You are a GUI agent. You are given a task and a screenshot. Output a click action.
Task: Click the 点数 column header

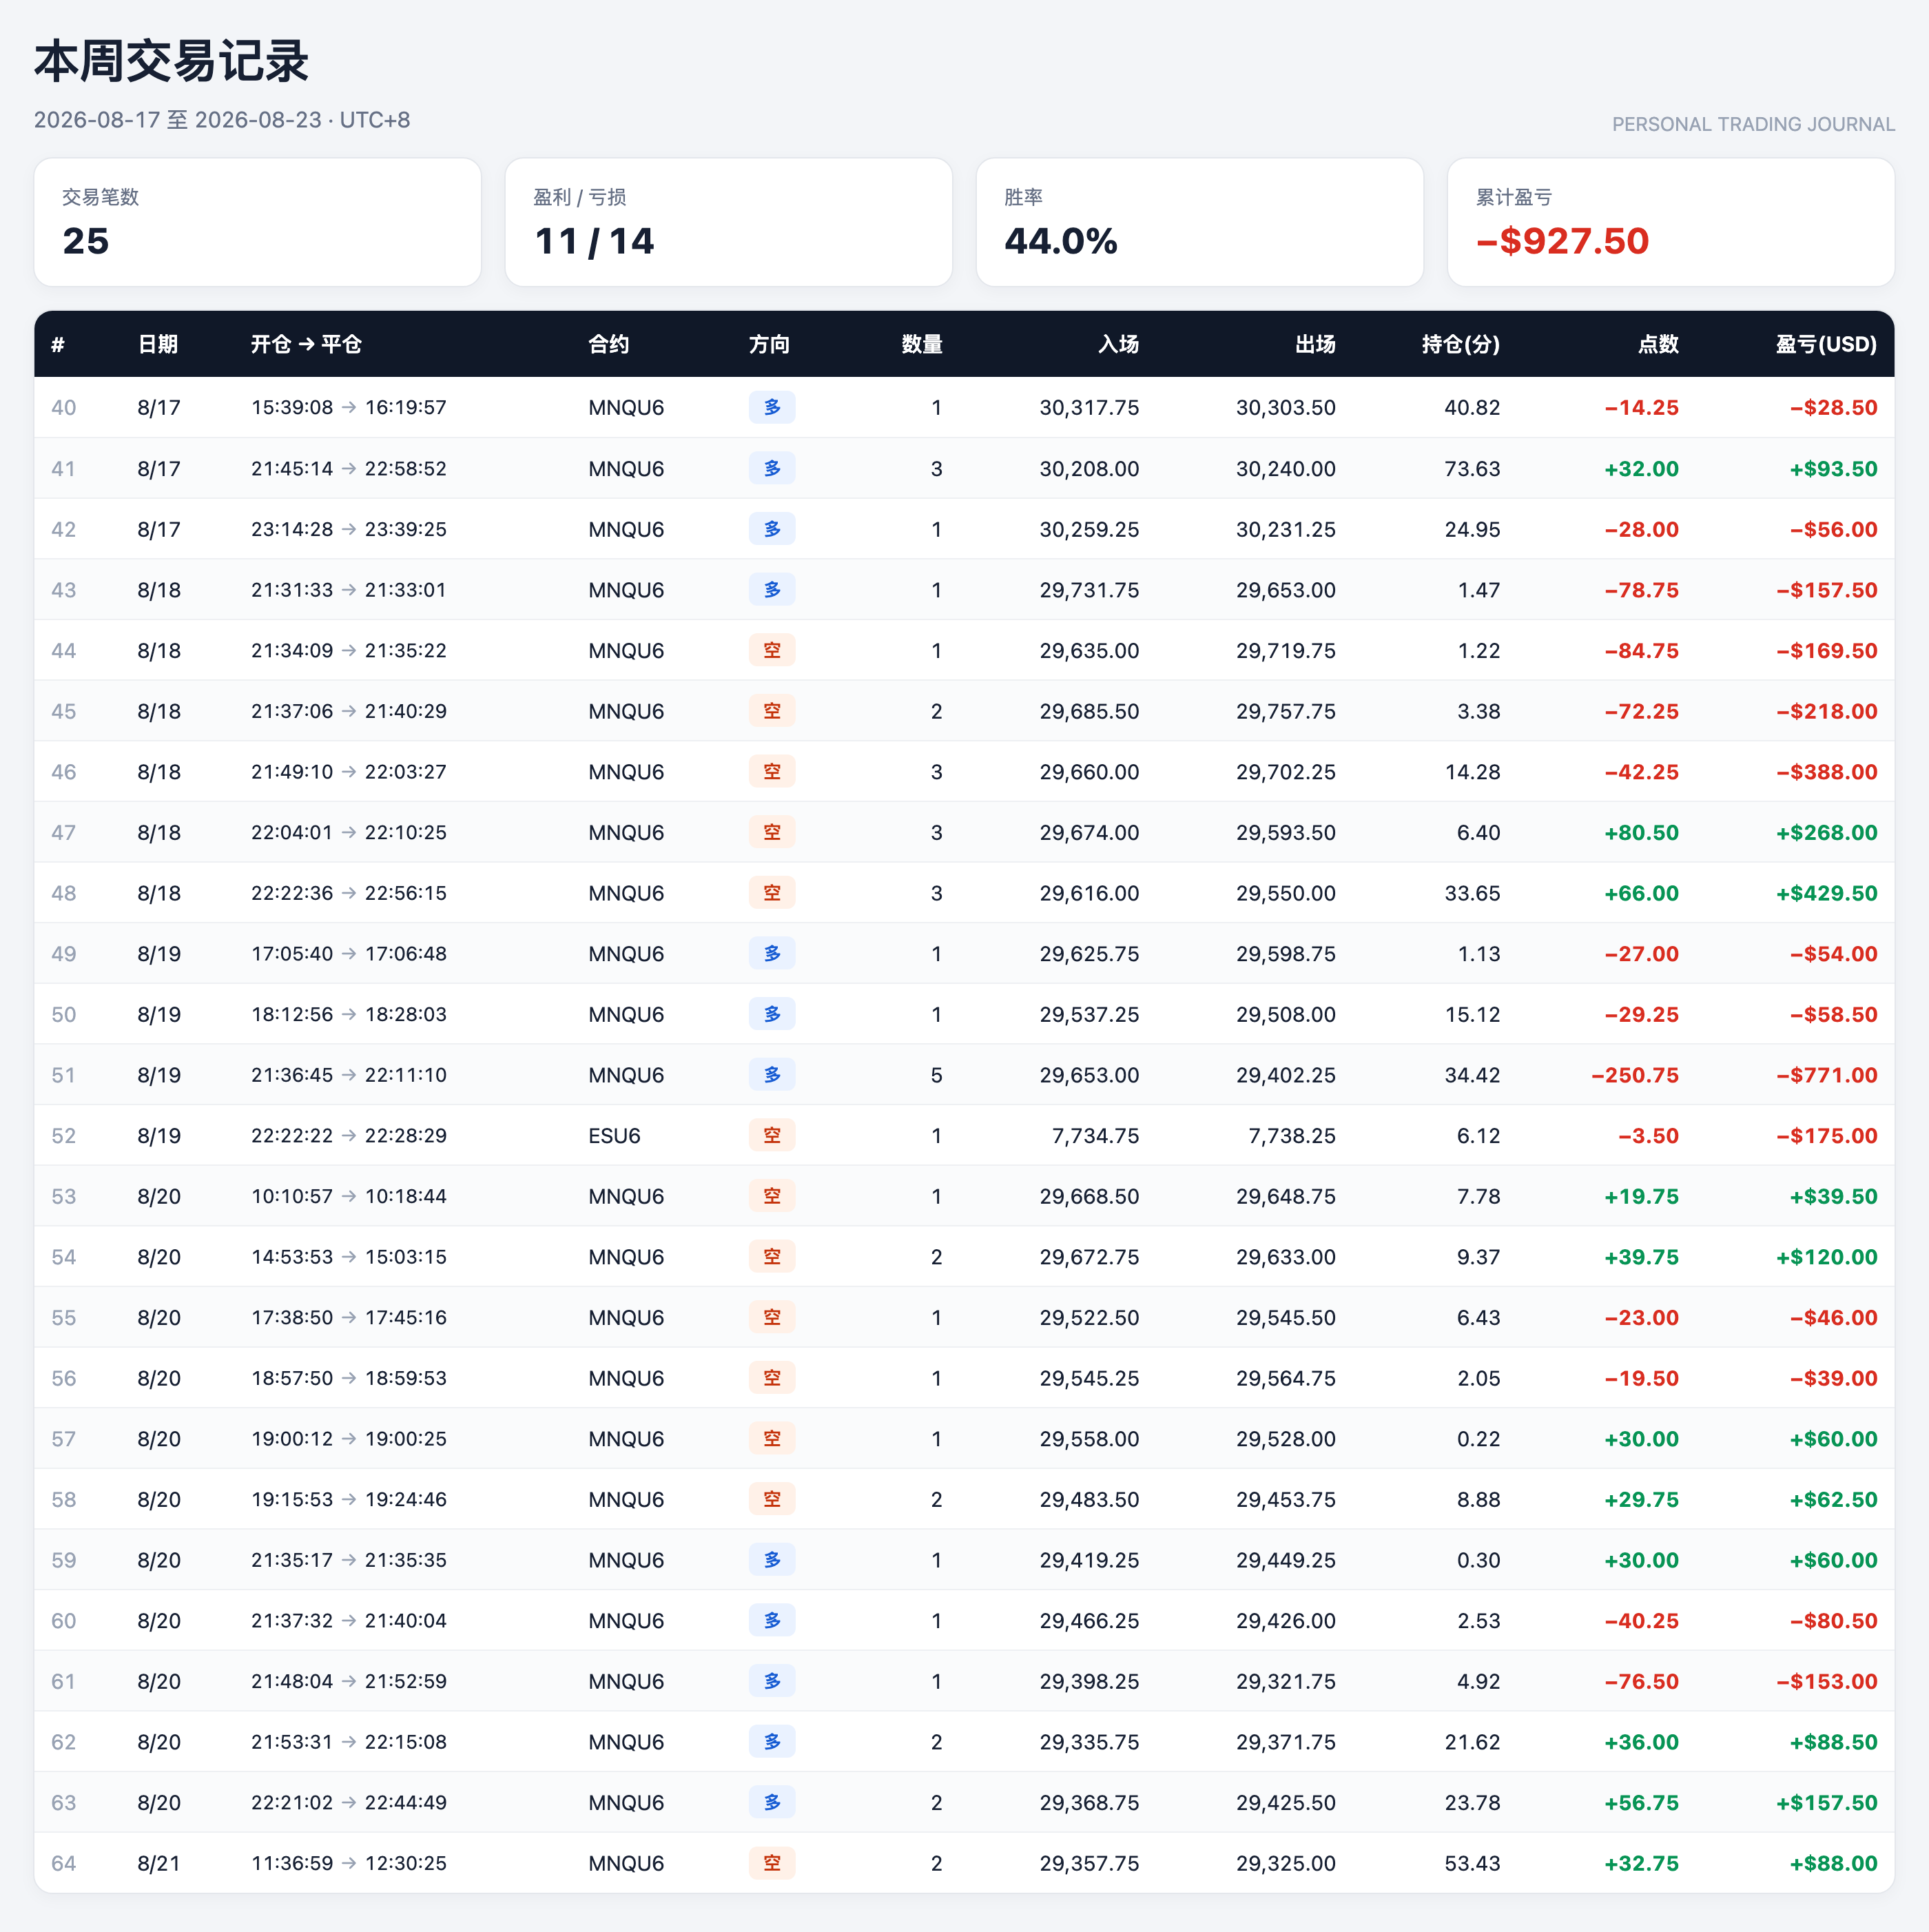[x=1658, y=344]
